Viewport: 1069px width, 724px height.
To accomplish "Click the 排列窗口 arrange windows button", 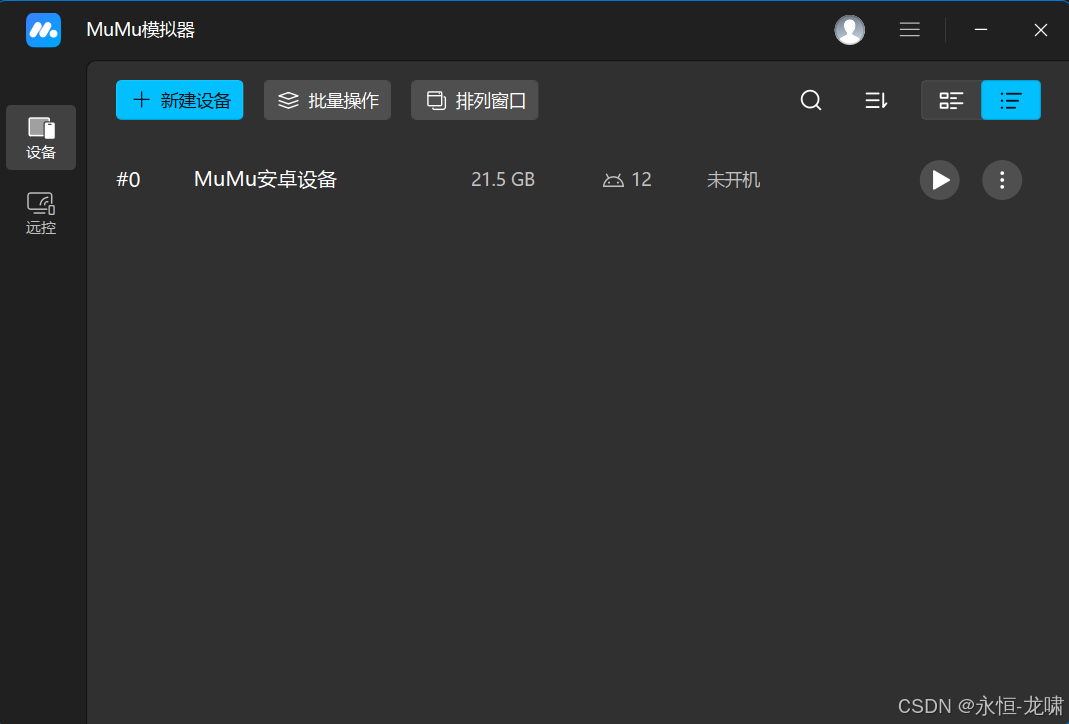I will tap(475, 100).
